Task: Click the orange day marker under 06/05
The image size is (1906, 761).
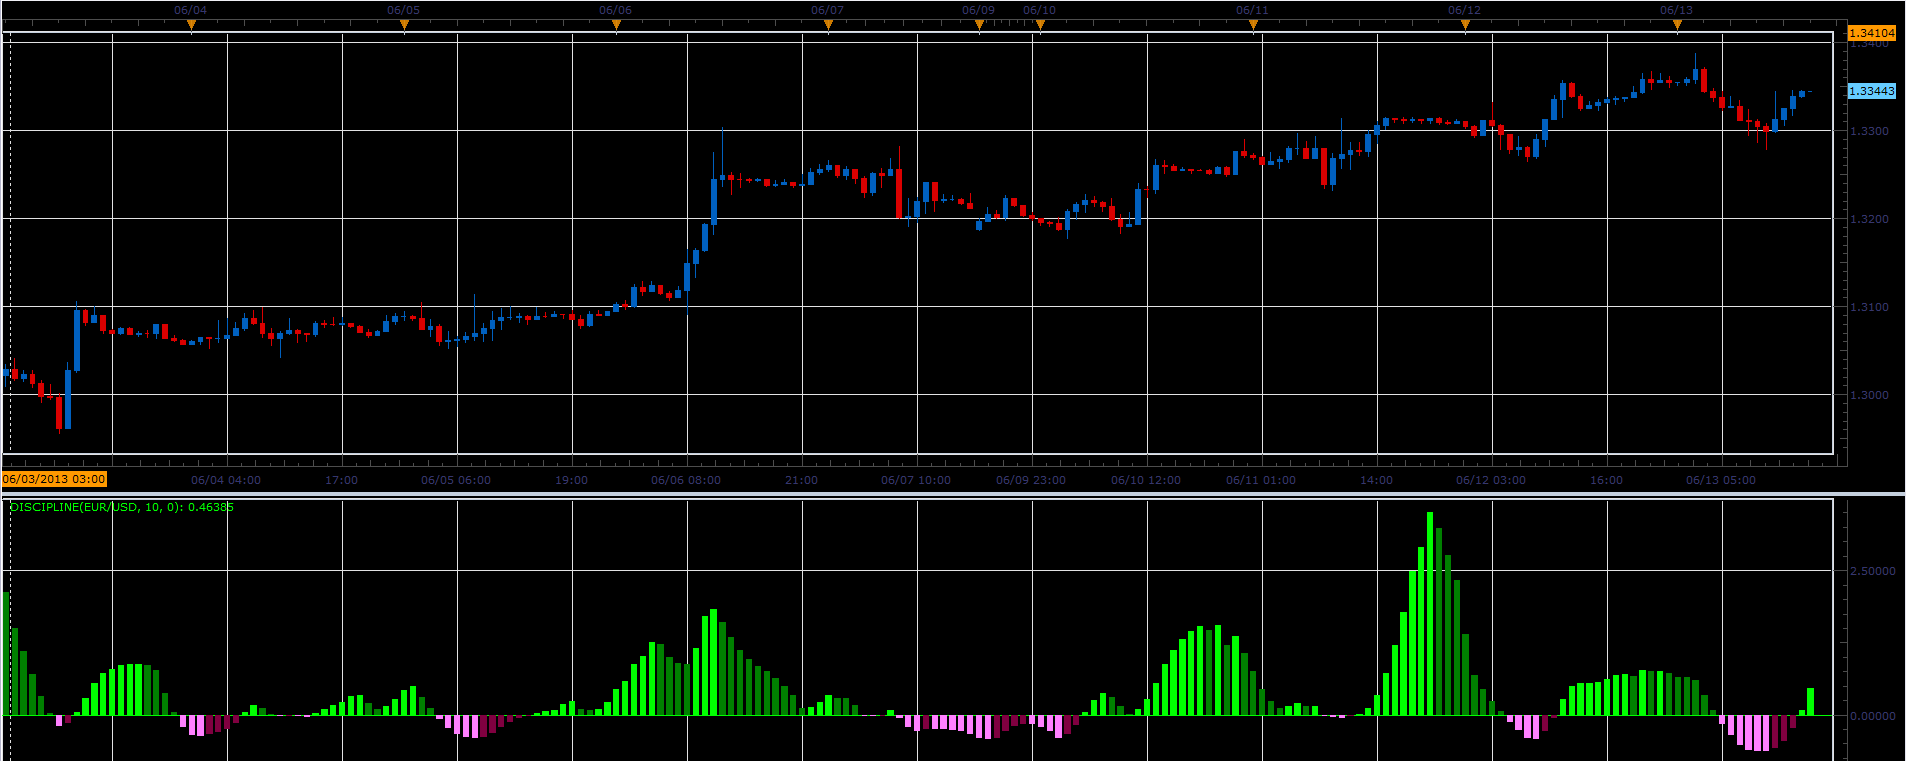Action: [404, 26]
